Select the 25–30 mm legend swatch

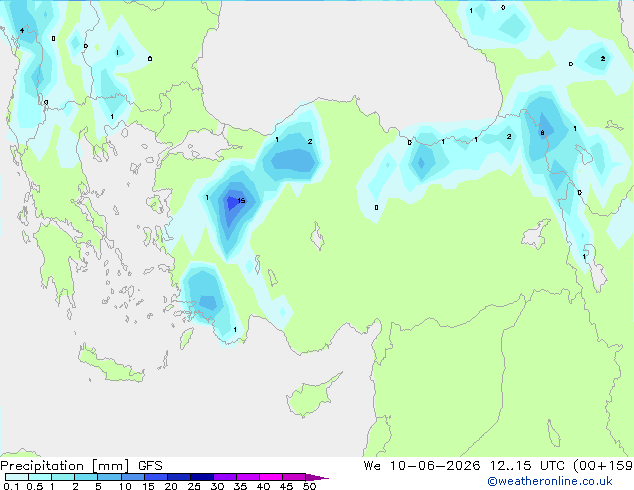(x=201, y=477)
